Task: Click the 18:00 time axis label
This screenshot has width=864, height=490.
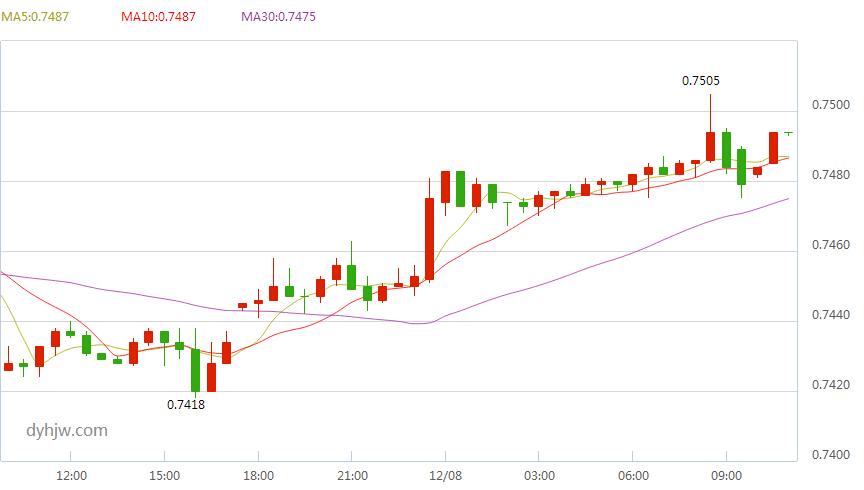Action: click(x=258, y=475)
